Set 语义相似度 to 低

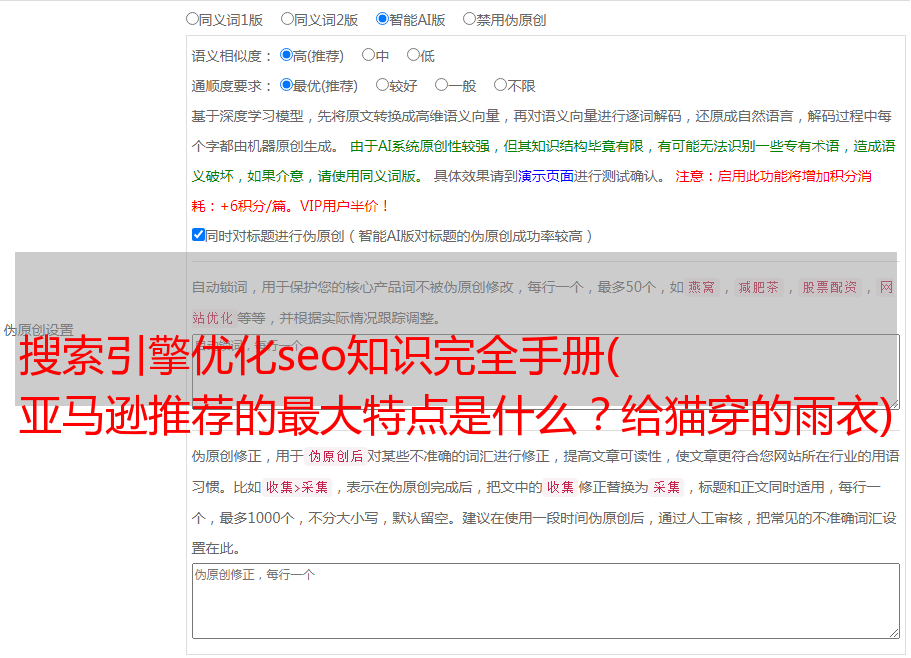click(x=413, y=55)
